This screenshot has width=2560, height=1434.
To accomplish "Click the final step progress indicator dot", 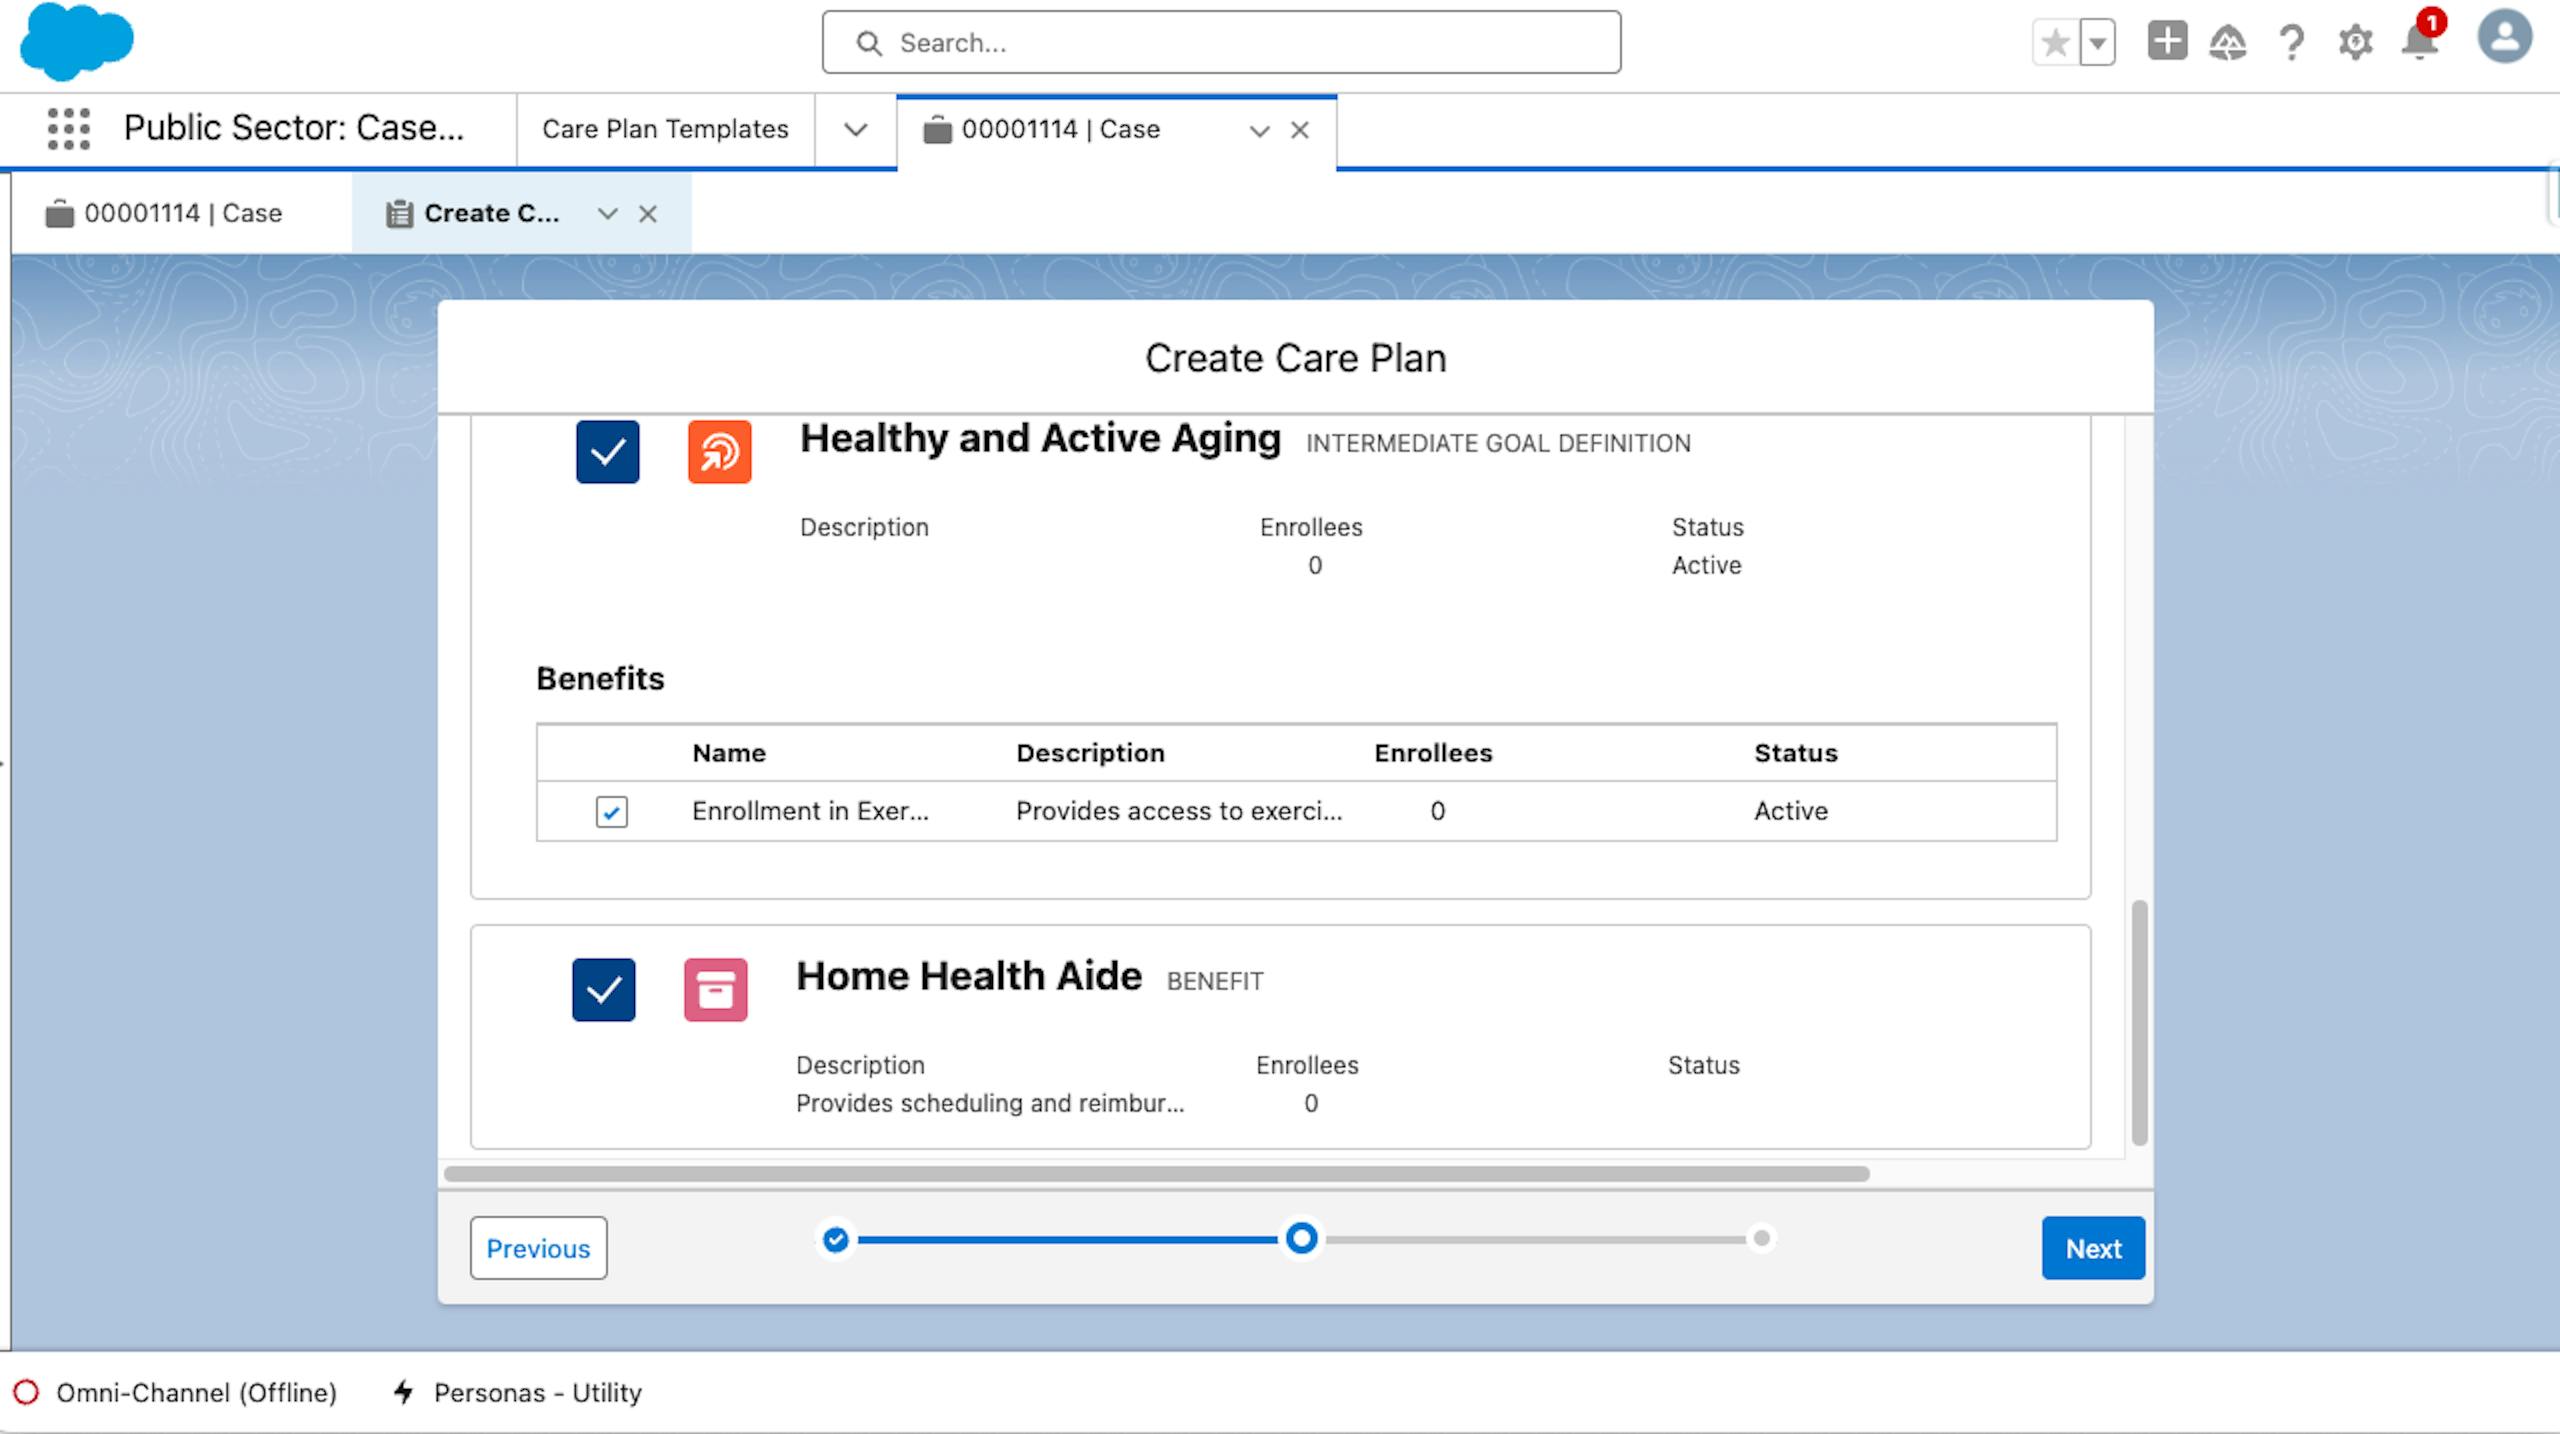I will click(1761, 1239).
